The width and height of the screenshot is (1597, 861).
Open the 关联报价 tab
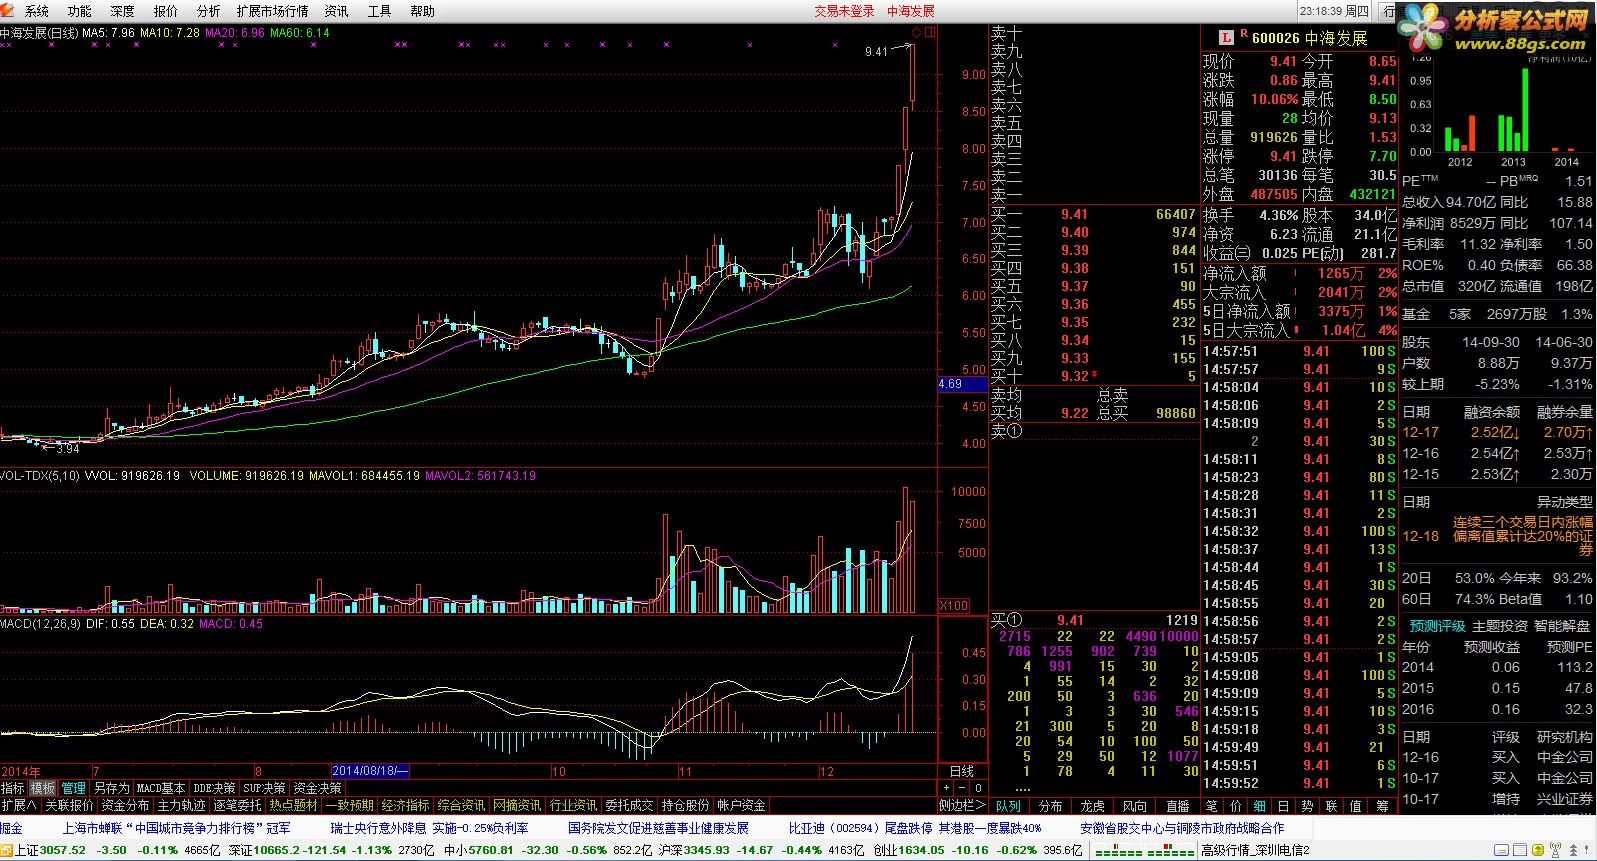pyautogui.click(x=69, y=805)
